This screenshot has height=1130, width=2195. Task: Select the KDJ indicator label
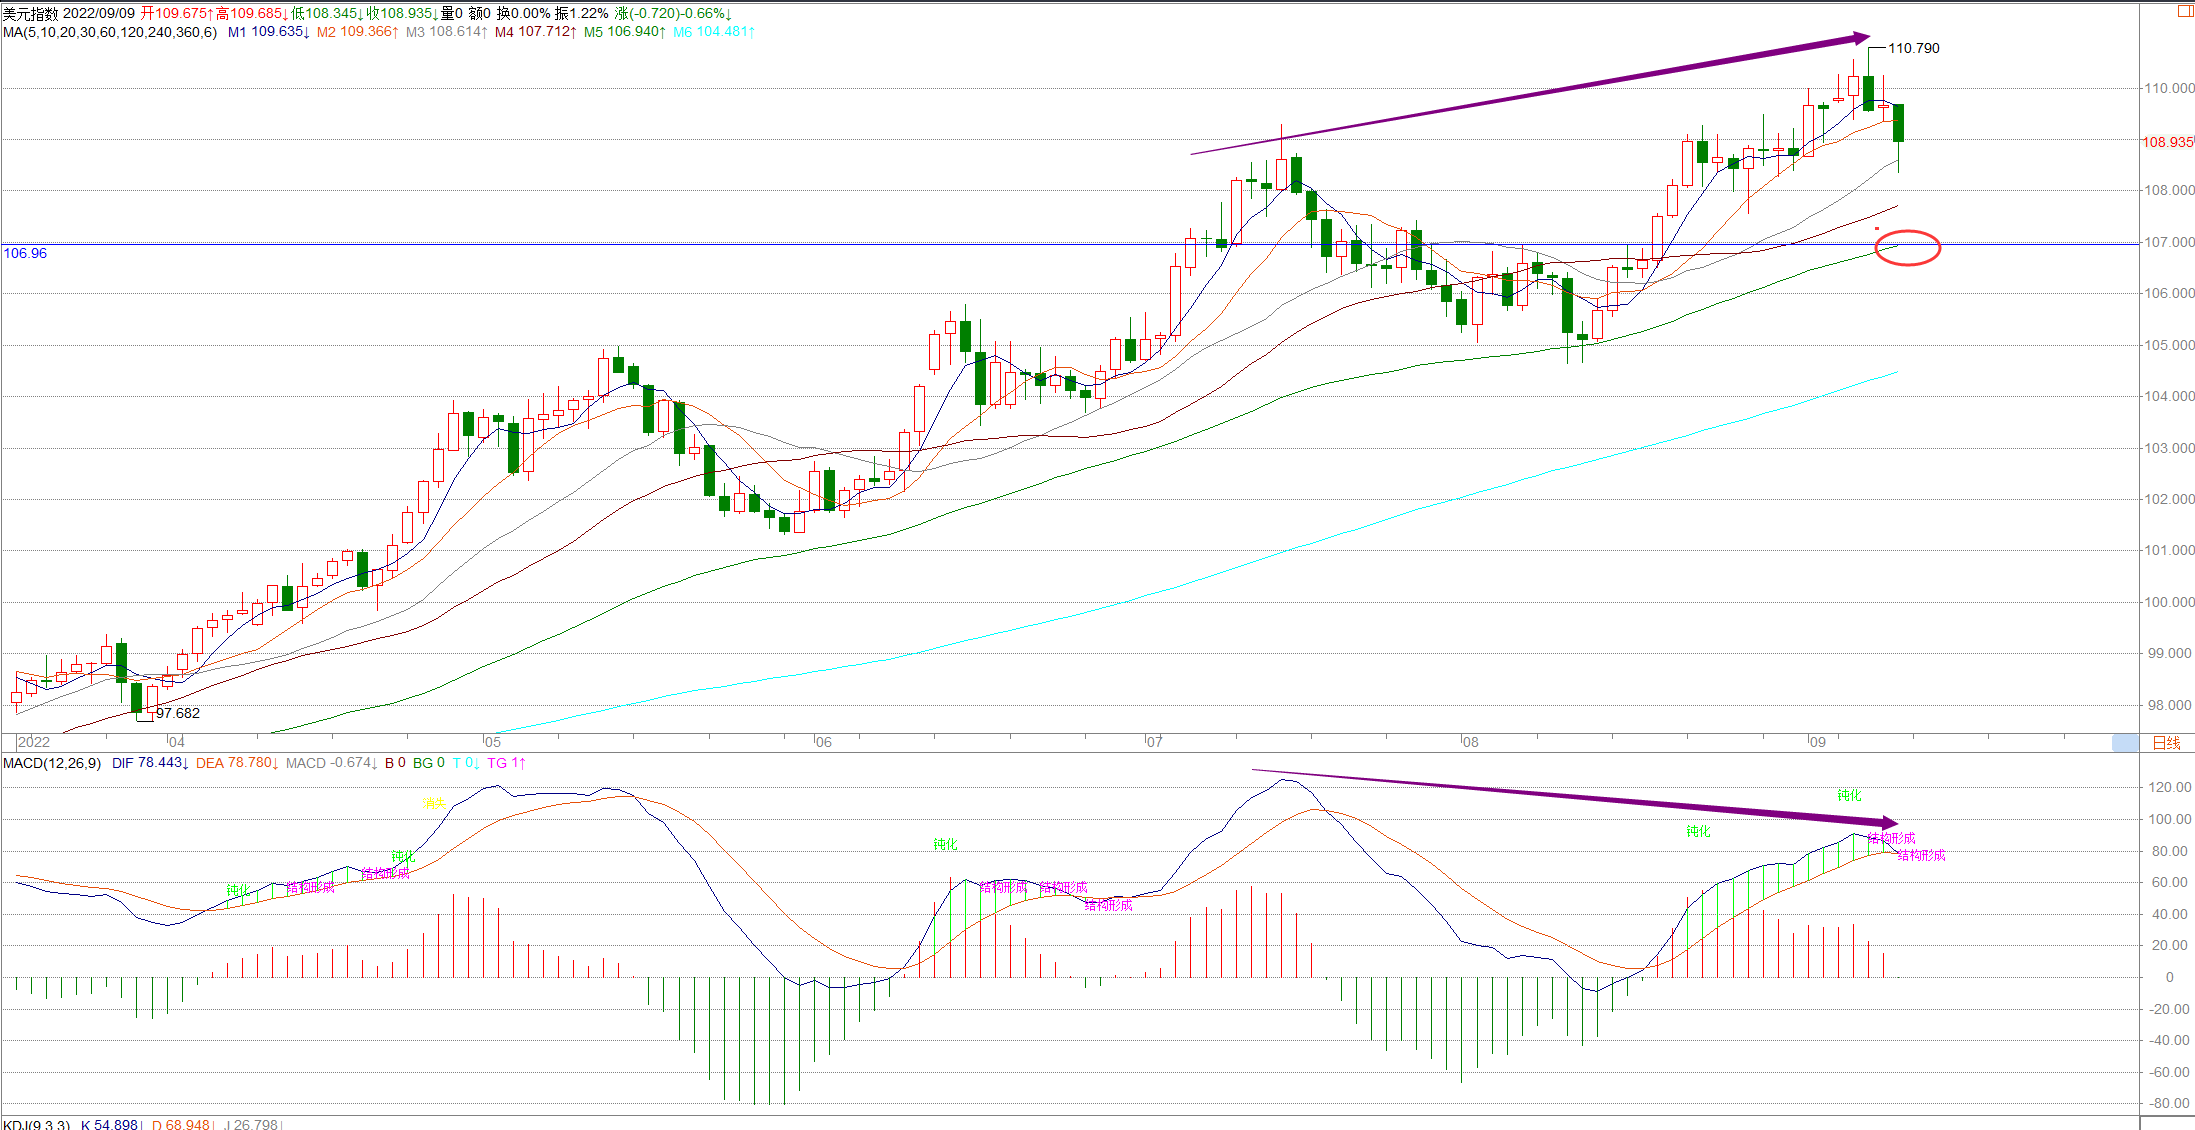click(x=36, y=1124)
